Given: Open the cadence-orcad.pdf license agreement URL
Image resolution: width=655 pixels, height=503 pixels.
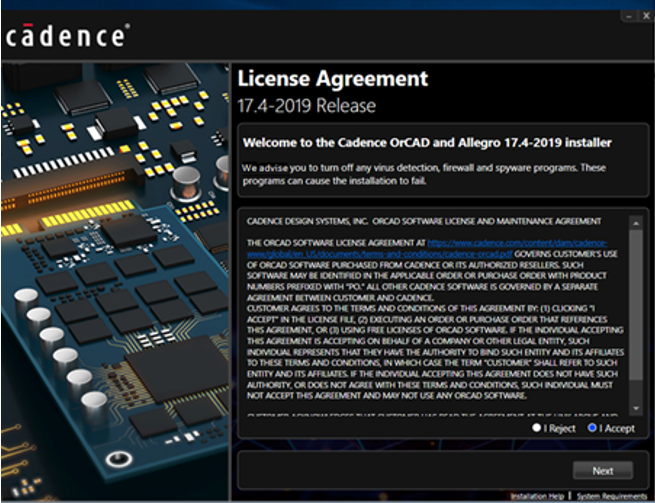Looking at the screenshot, I should point(427,248).
